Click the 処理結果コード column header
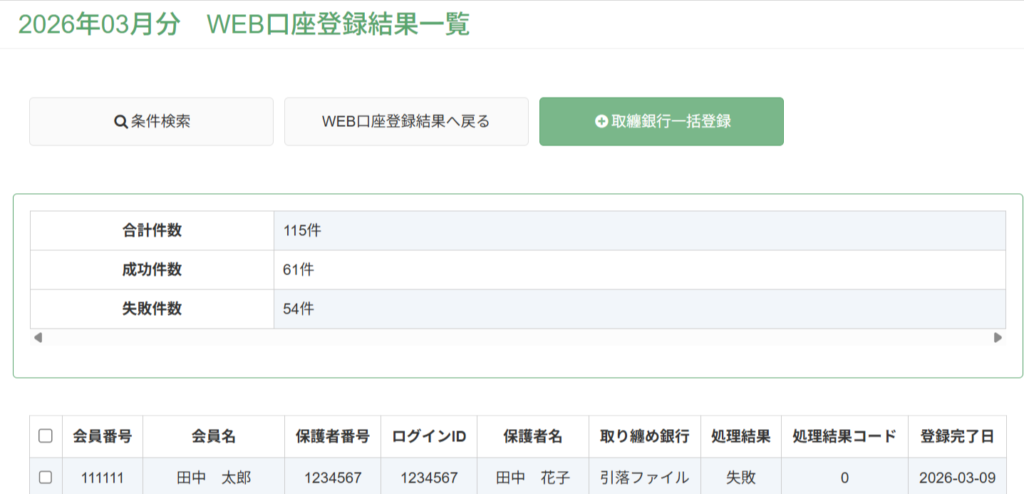The width and height of the screenshot is (1024, 494). (844, 436)
